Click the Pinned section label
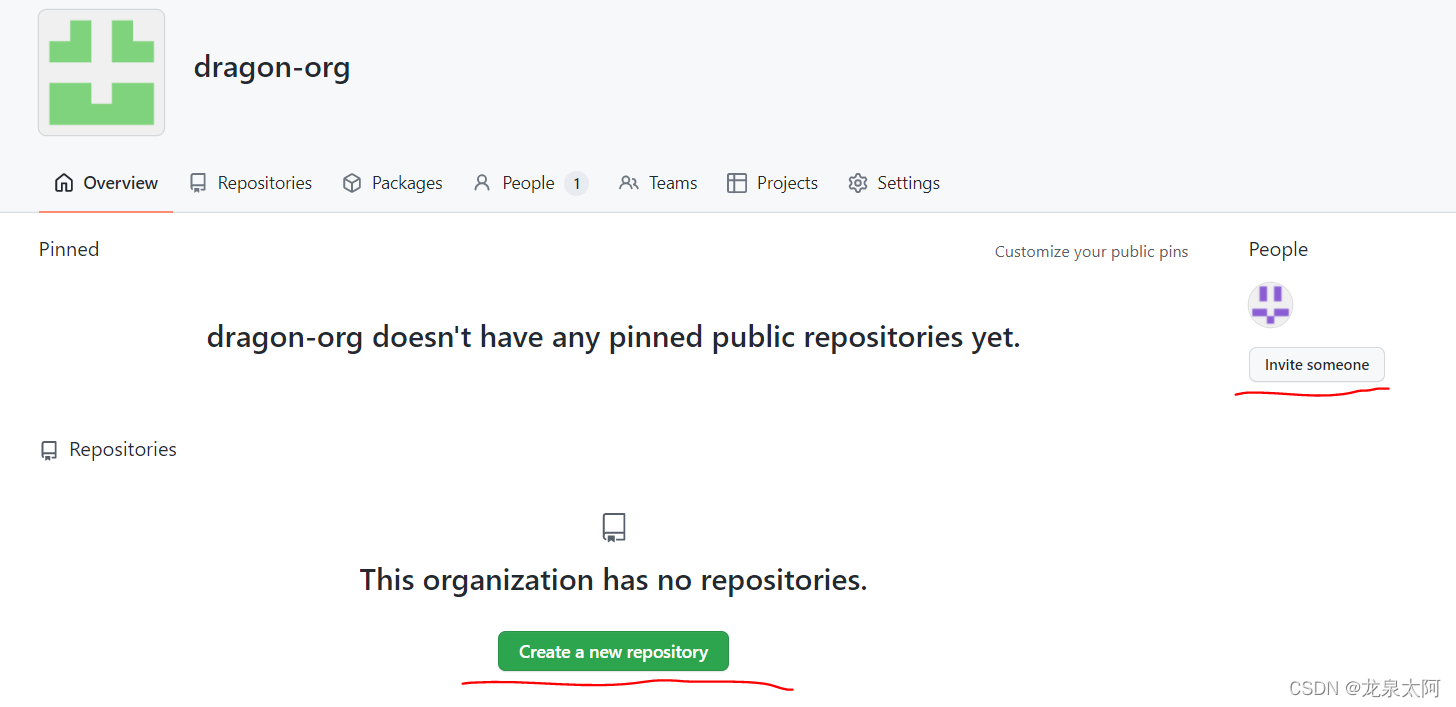Screen dimensions: 1456x707 [x=69, y=249]
